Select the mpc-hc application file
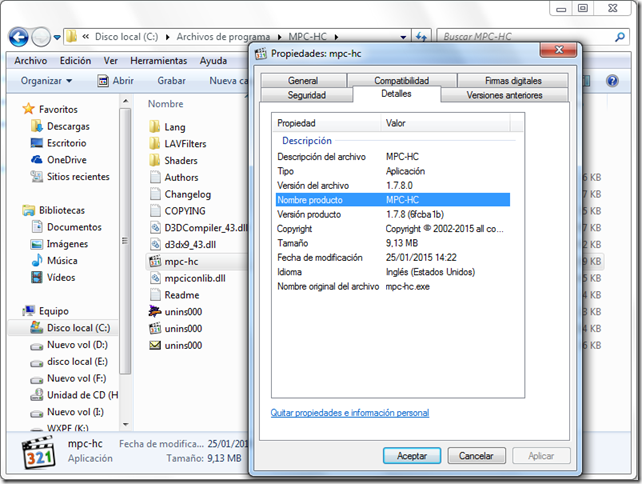Image resolution: width=642 pixels, height=484 pixels. 174,261
